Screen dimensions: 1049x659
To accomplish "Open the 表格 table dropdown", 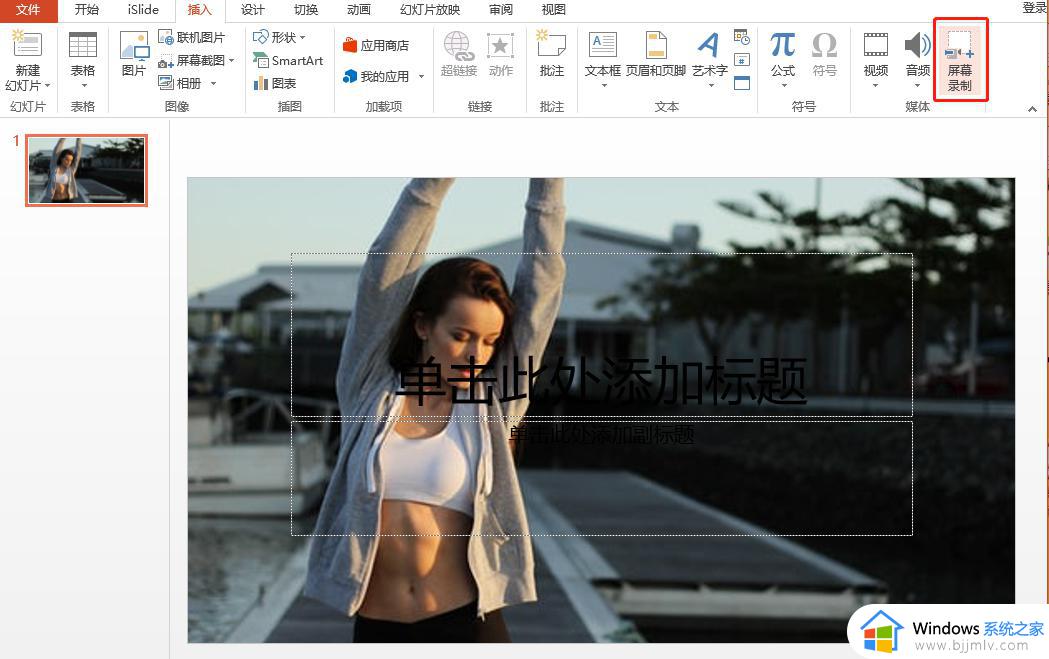I will 83,86.
